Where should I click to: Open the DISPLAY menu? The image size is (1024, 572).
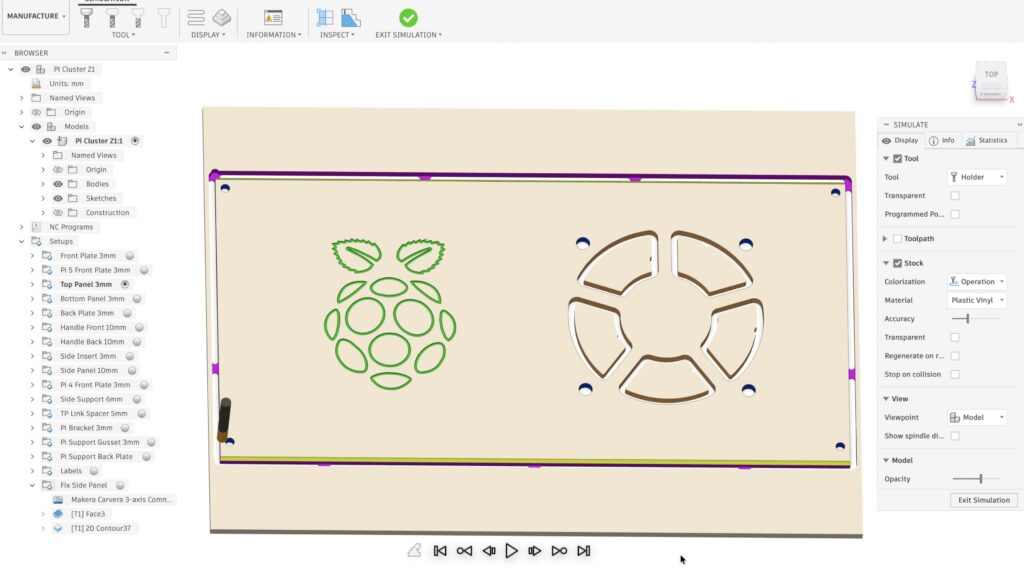pos(208,35)
